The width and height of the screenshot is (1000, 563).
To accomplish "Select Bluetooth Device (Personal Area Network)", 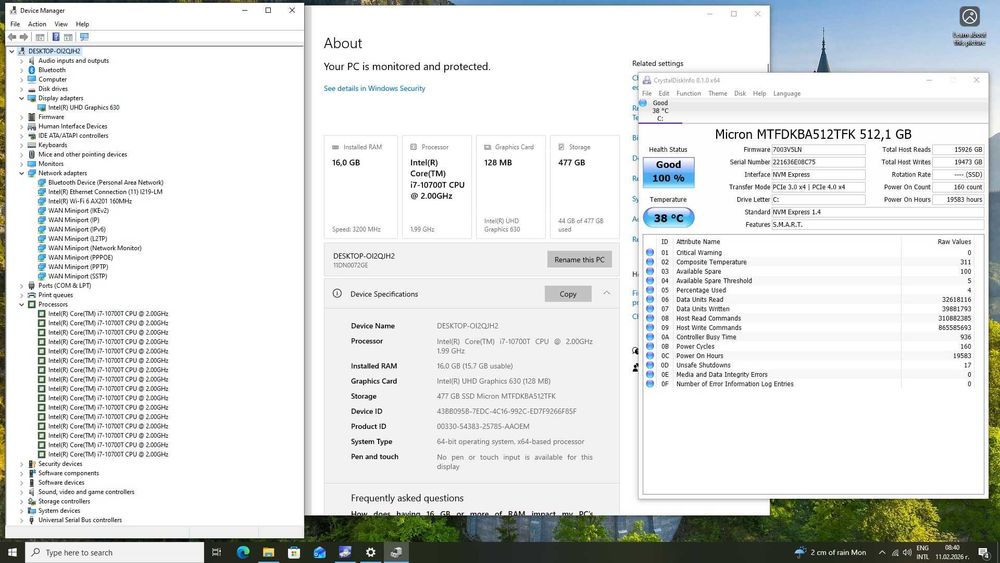I will (x=106, y=182).
